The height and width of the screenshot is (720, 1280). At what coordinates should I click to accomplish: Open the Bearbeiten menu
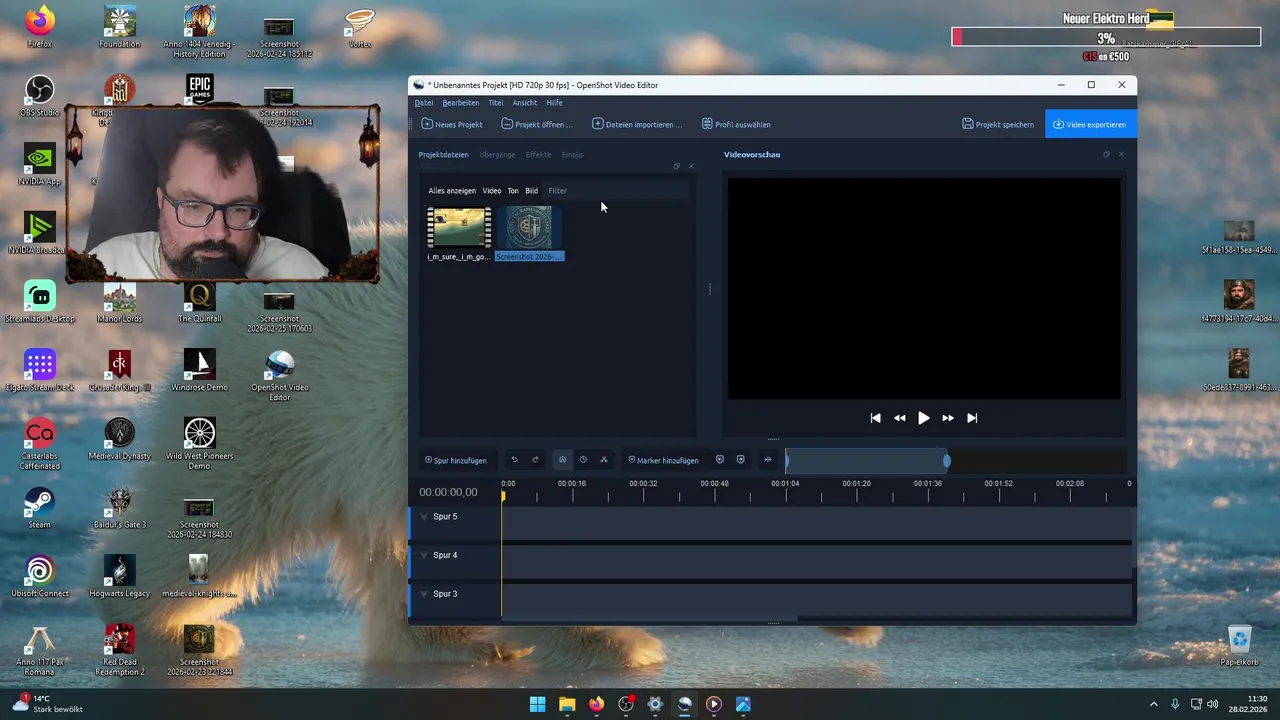[461, 102]
